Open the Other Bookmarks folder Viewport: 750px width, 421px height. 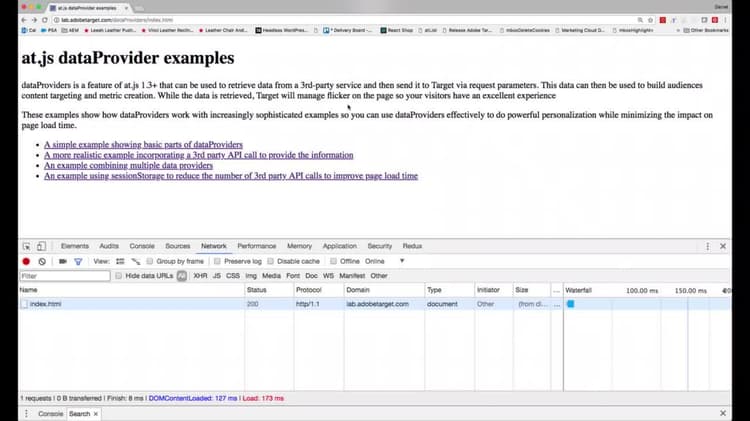click(706, 30)
